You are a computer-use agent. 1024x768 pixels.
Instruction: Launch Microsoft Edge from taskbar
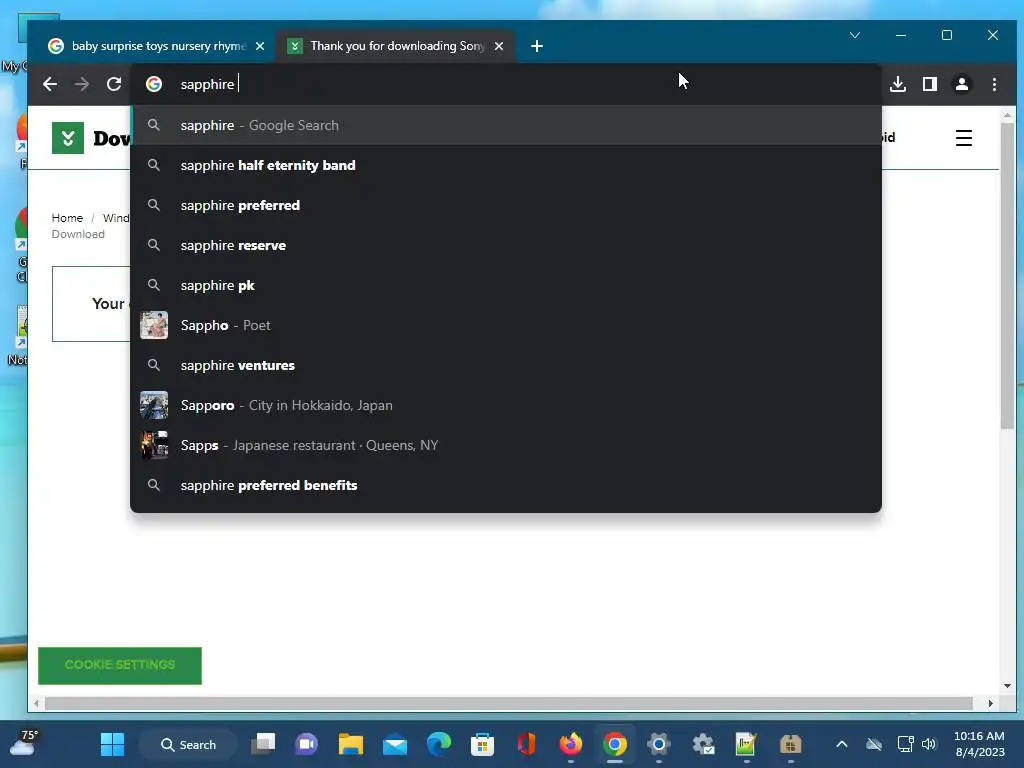439,744
